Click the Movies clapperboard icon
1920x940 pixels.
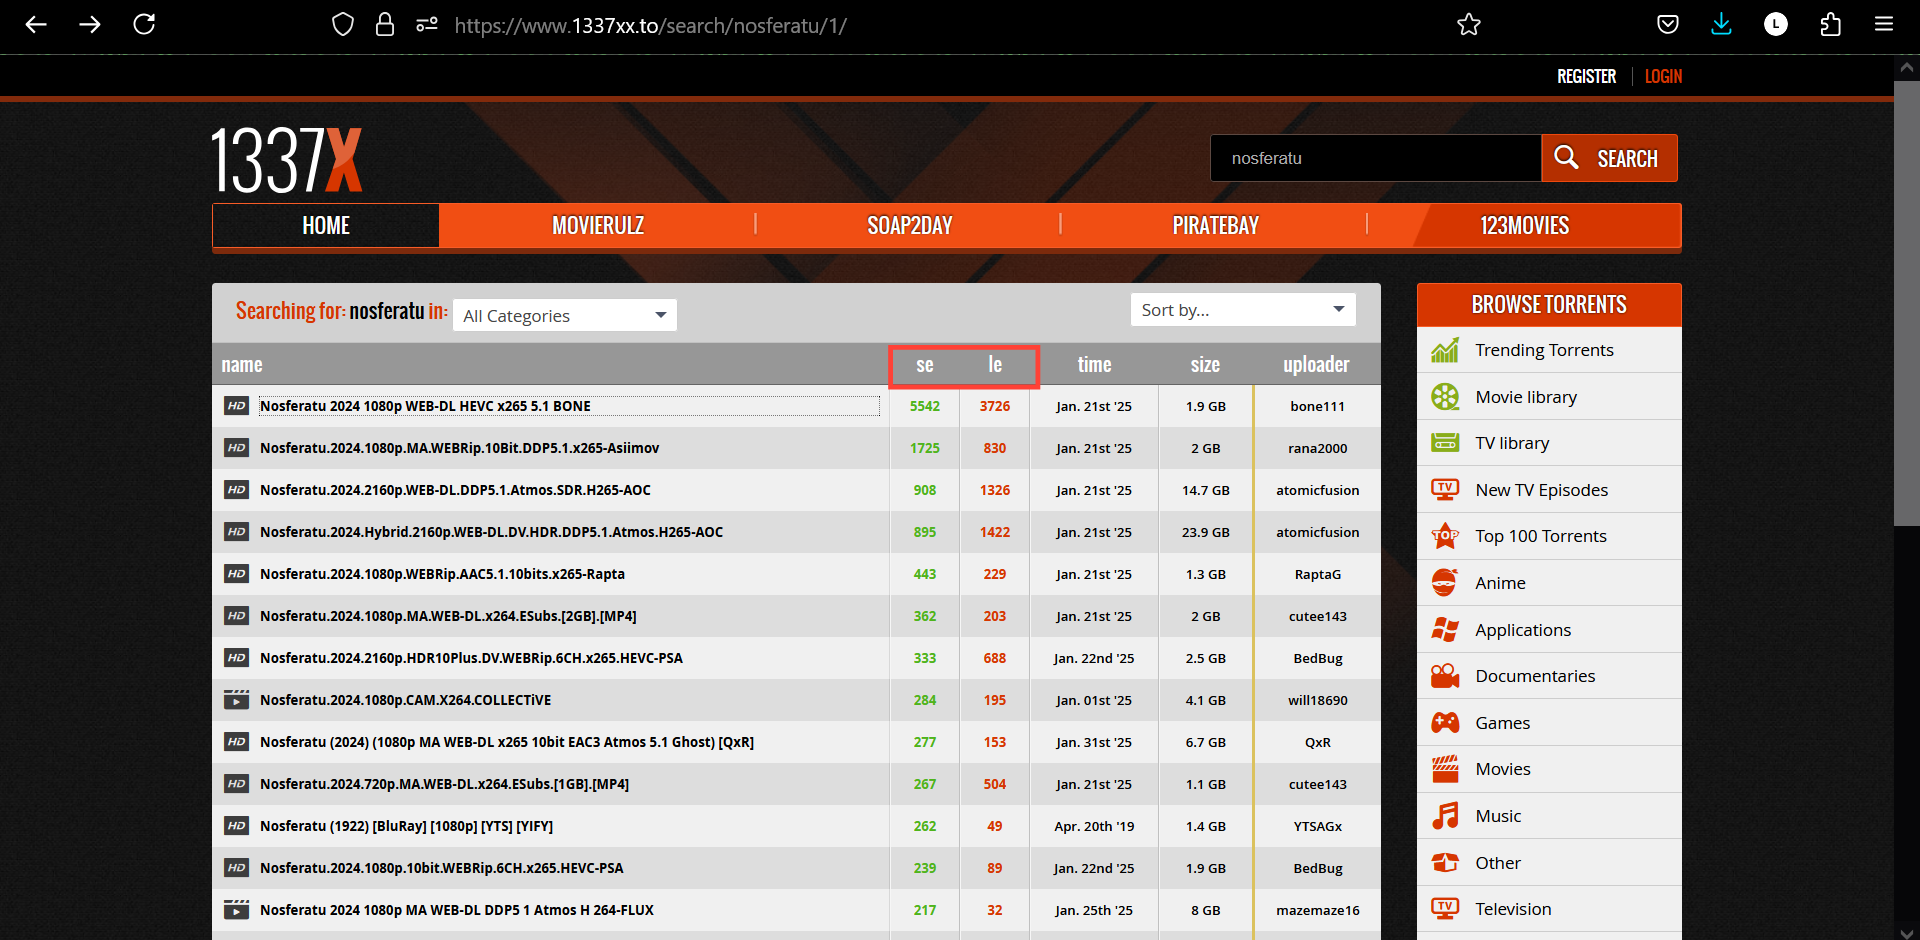click(1445, 769)
